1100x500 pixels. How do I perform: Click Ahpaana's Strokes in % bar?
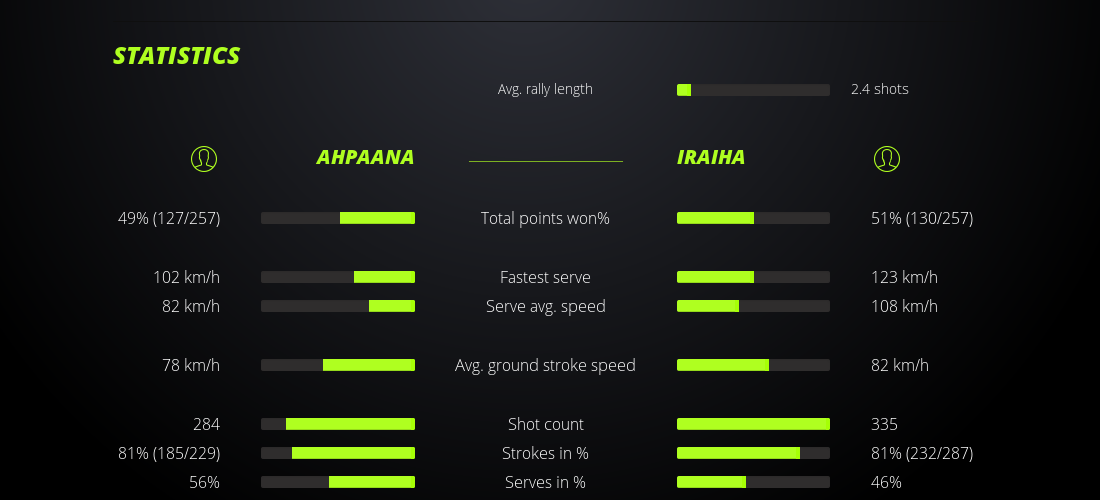click(x=338, y=453)
